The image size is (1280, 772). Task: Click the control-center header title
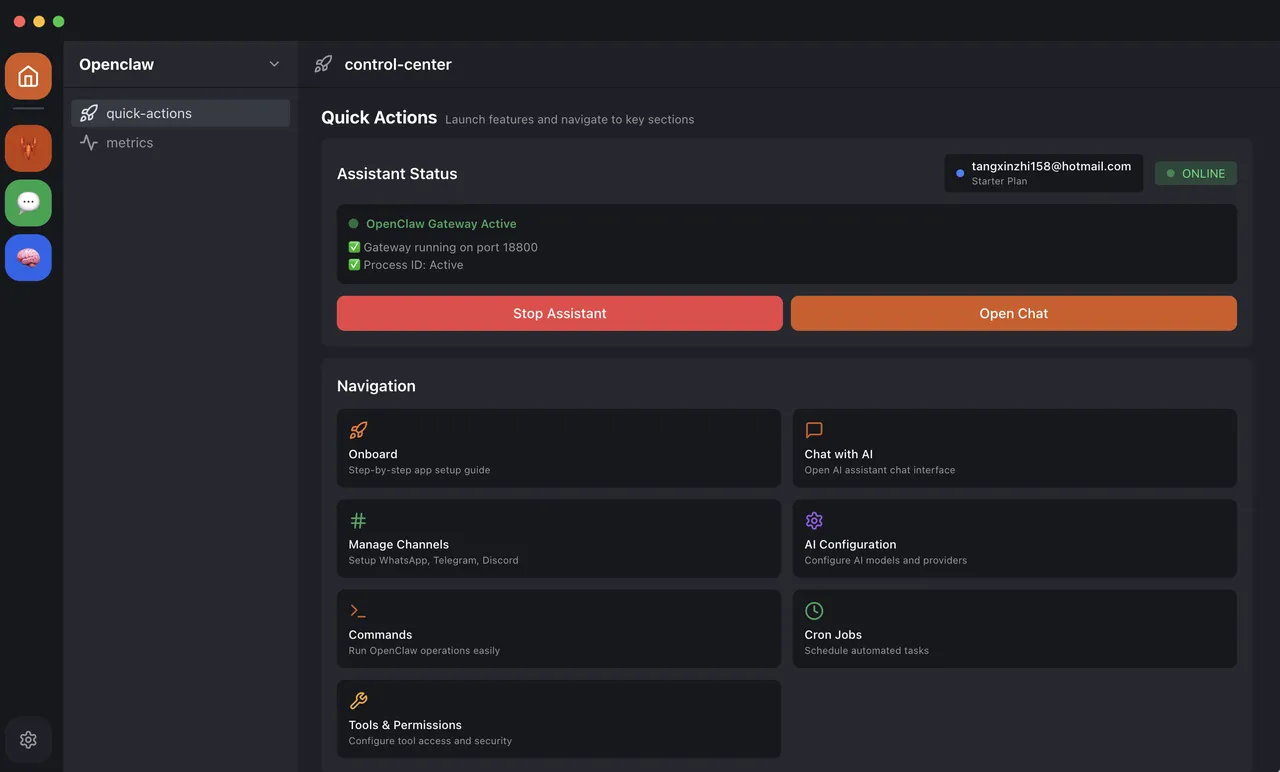click(397, 64)
